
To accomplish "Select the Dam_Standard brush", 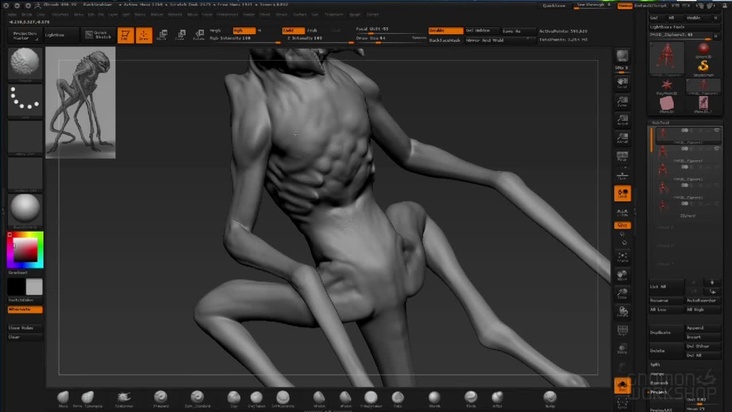I will pyautogui.click(x=197, y=398).
